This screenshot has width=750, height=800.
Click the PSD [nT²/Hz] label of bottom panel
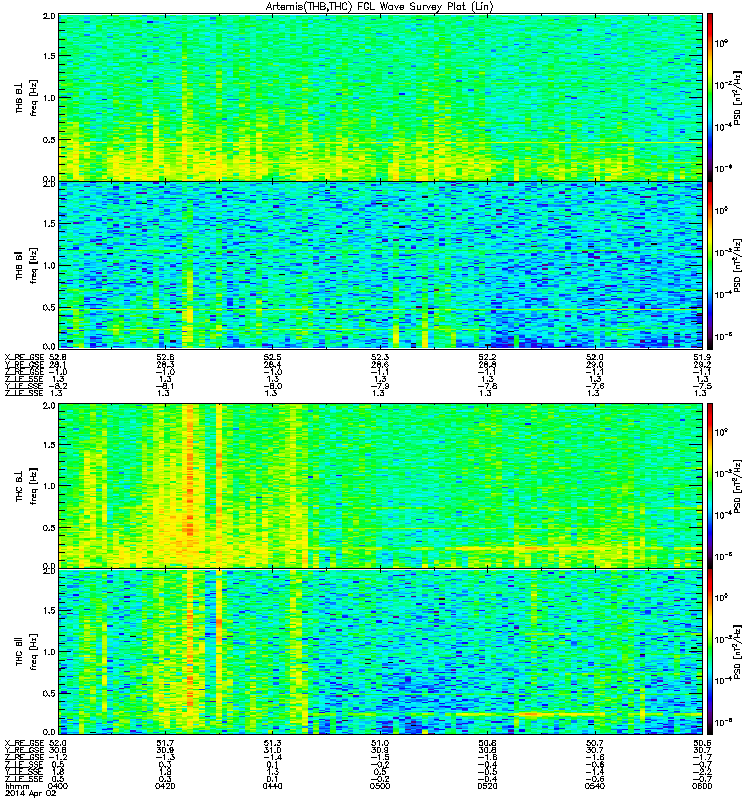(x=737, y=652)
